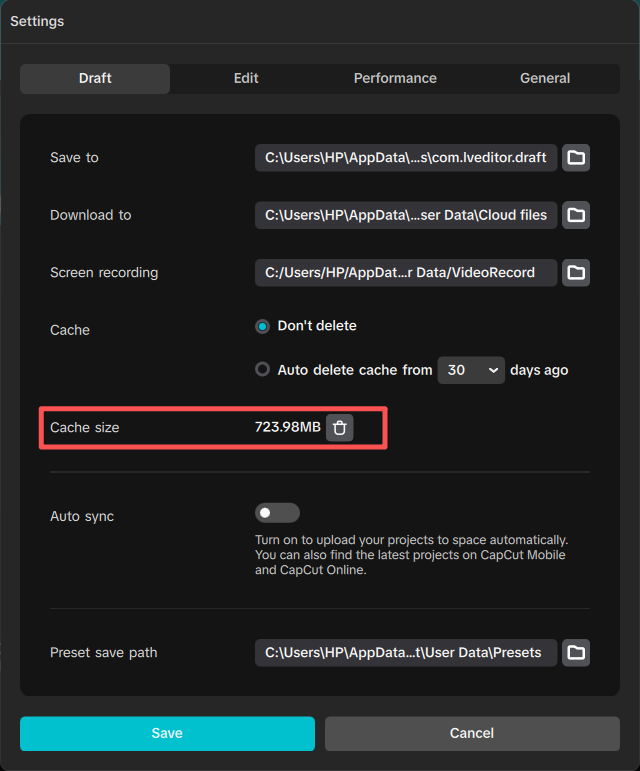The image size is (640, 771).
Task: Click the Cancel button
Action: (472, 733)
